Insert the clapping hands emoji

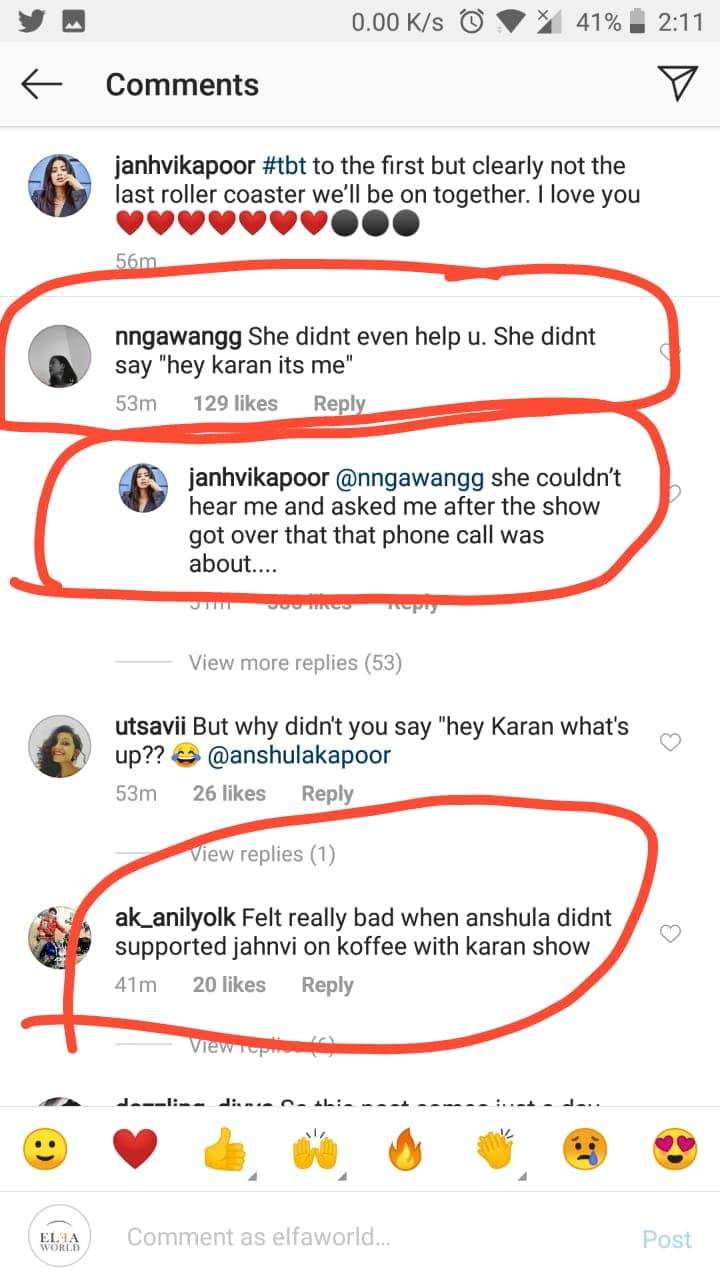point(494,1152)
